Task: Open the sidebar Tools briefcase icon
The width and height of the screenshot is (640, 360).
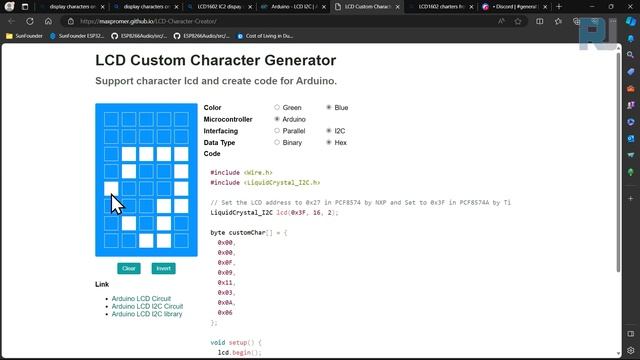Action: point(631,89)
